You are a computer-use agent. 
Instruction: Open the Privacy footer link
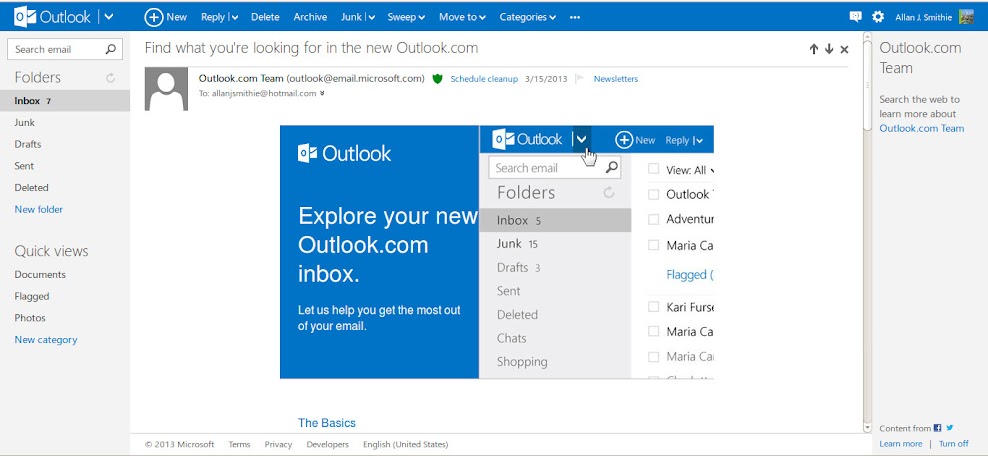(x=278, y=444)
